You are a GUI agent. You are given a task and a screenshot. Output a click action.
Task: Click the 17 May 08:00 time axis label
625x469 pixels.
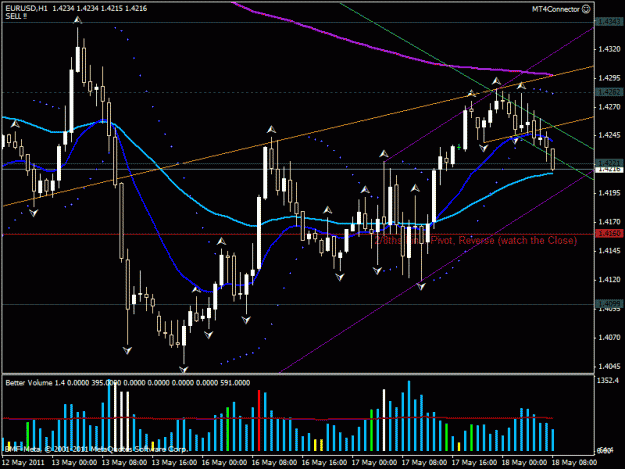click(x=424, y=462)
